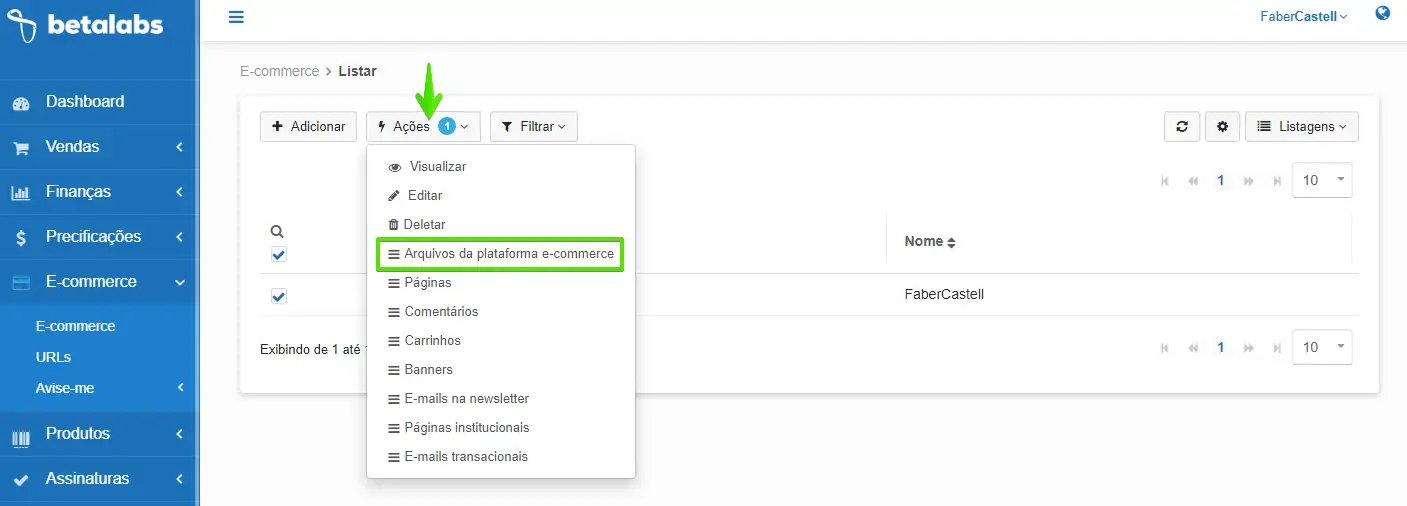Go to first page in bottom pagination

(x=1164, y=348)
